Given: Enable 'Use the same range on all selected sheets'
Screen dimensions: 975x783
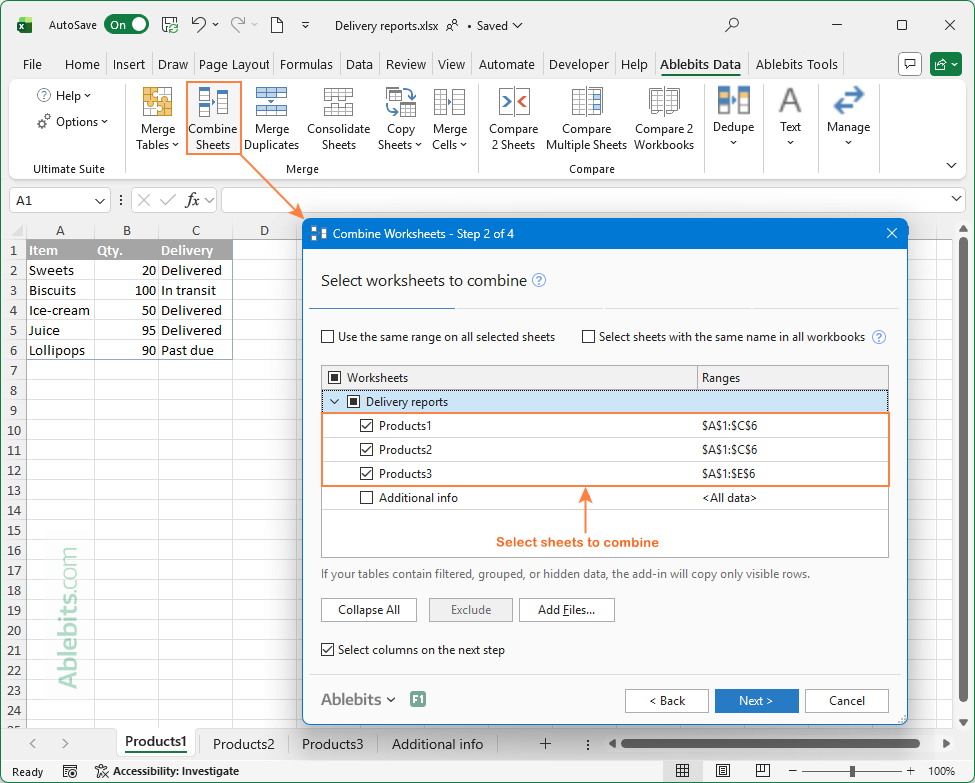Looking at the screenshot, I should (x=327, y=337).
